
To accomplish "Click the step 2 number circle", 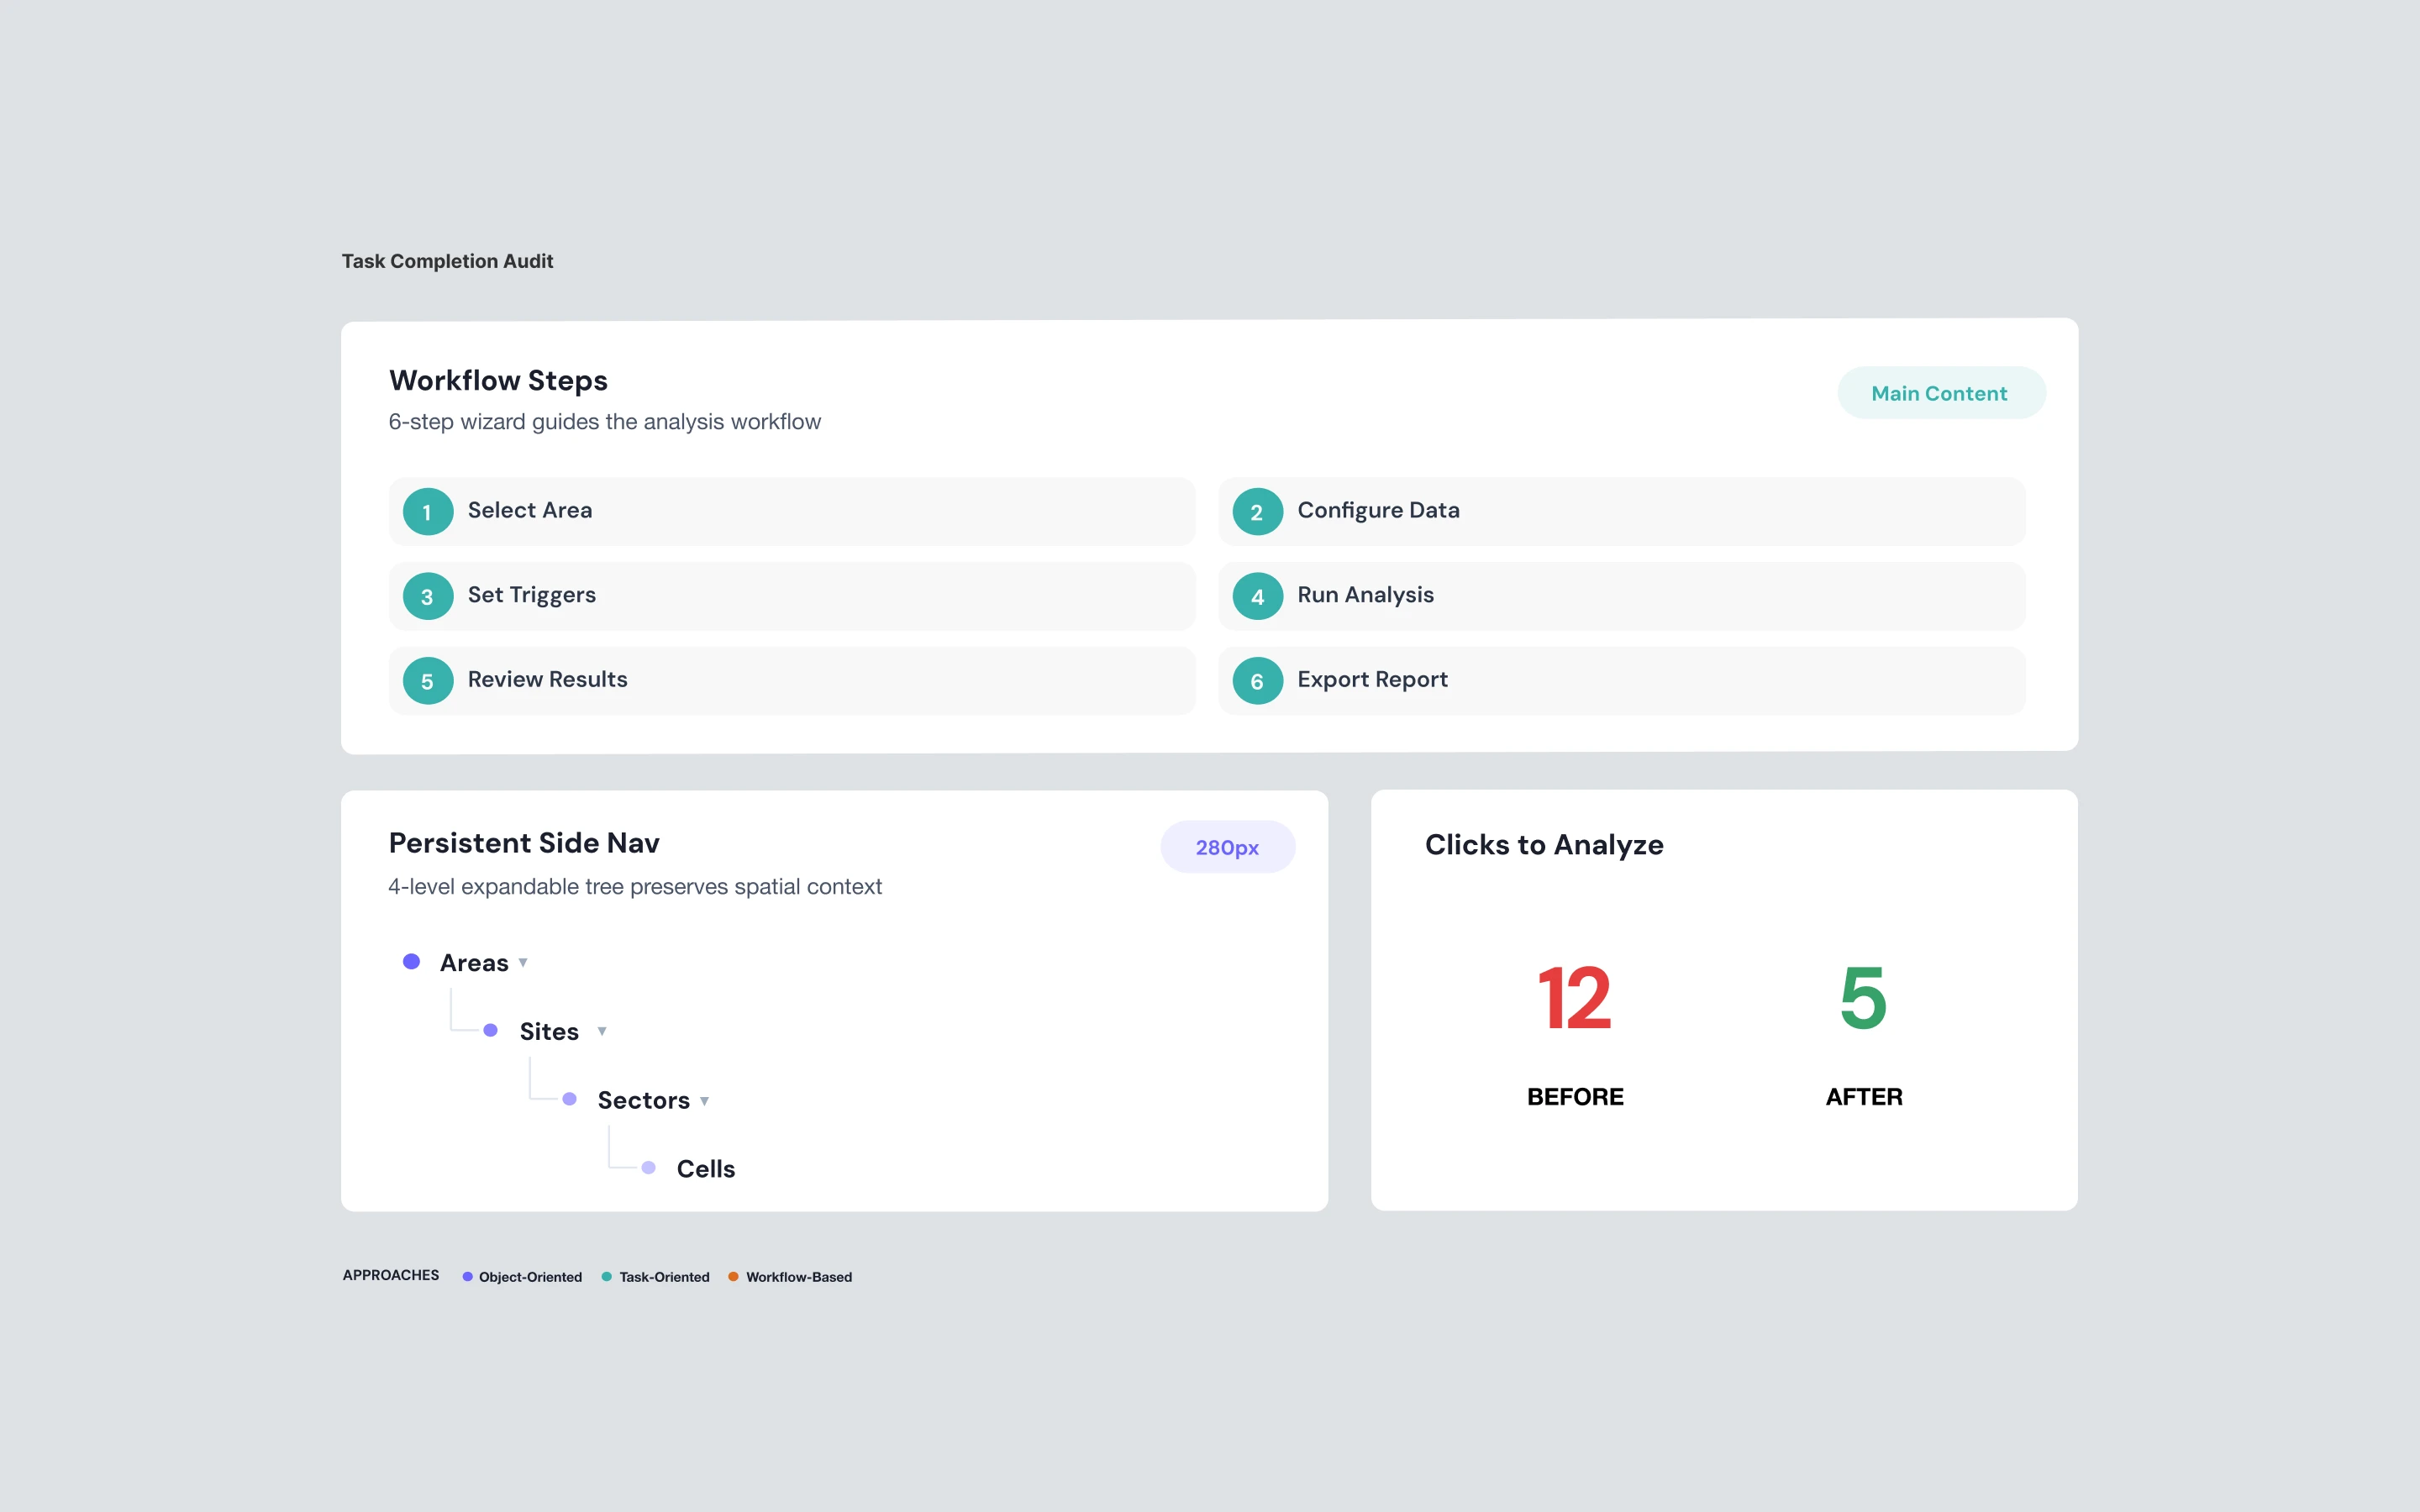I will coord(1257,512).
